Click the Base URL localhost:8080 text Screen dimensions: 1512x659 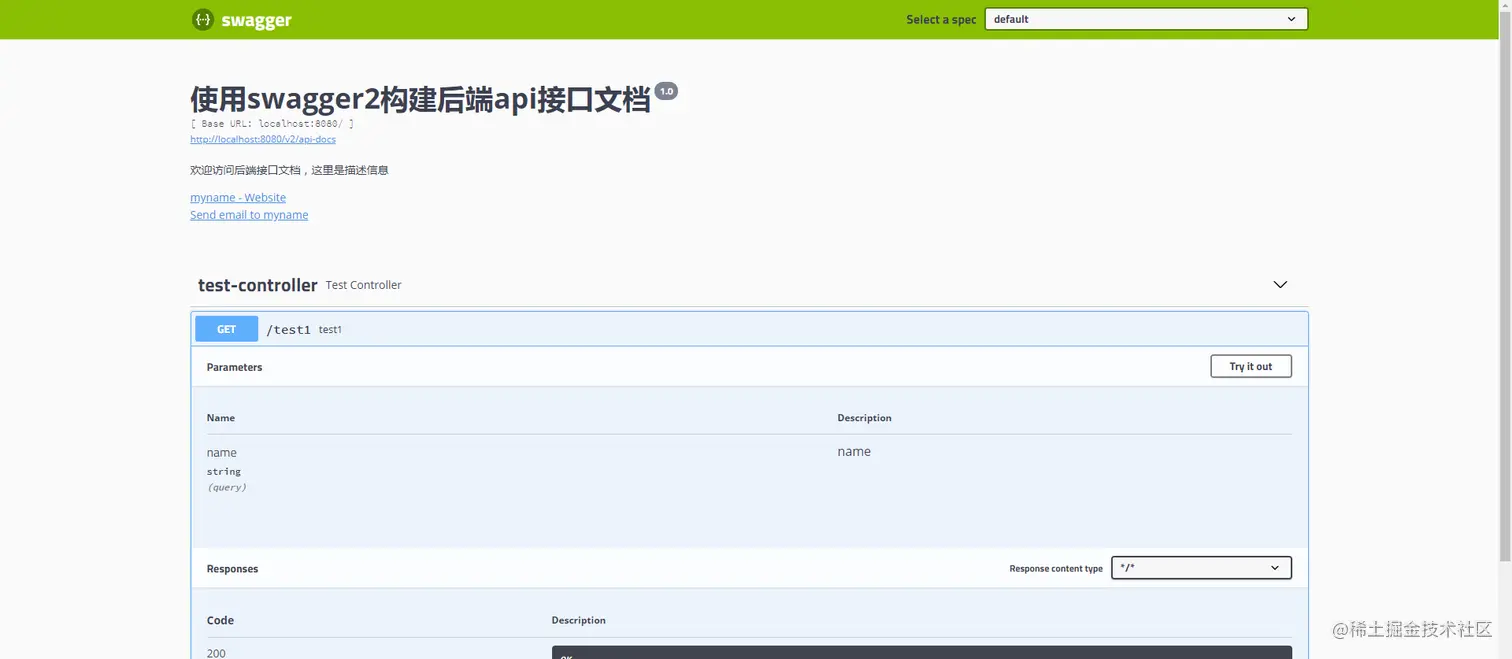272,124
